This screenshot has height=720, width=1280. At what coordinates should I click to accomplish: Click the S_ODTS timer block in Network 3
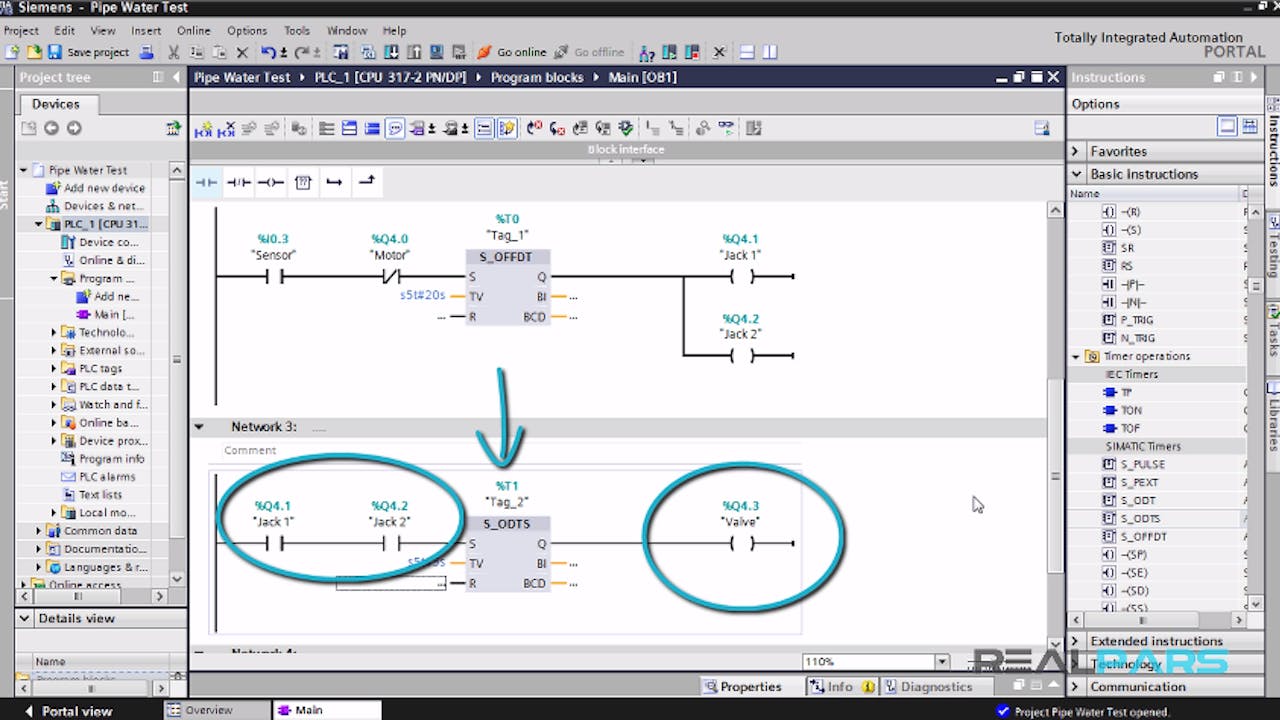[507, 553]
